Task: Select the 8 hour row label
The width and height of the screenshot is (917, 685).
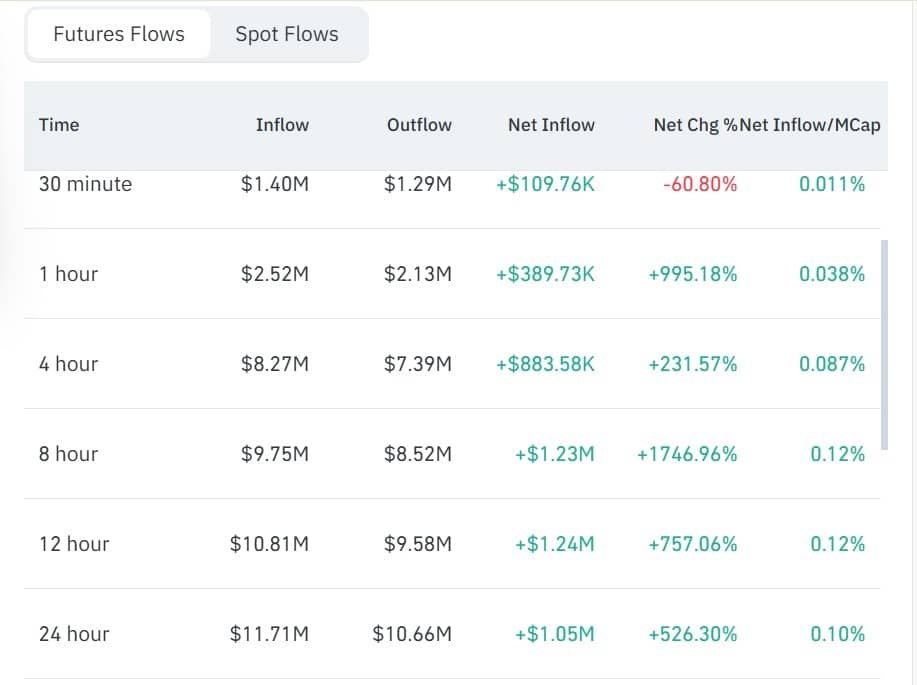Action: (x=68, y=454)
